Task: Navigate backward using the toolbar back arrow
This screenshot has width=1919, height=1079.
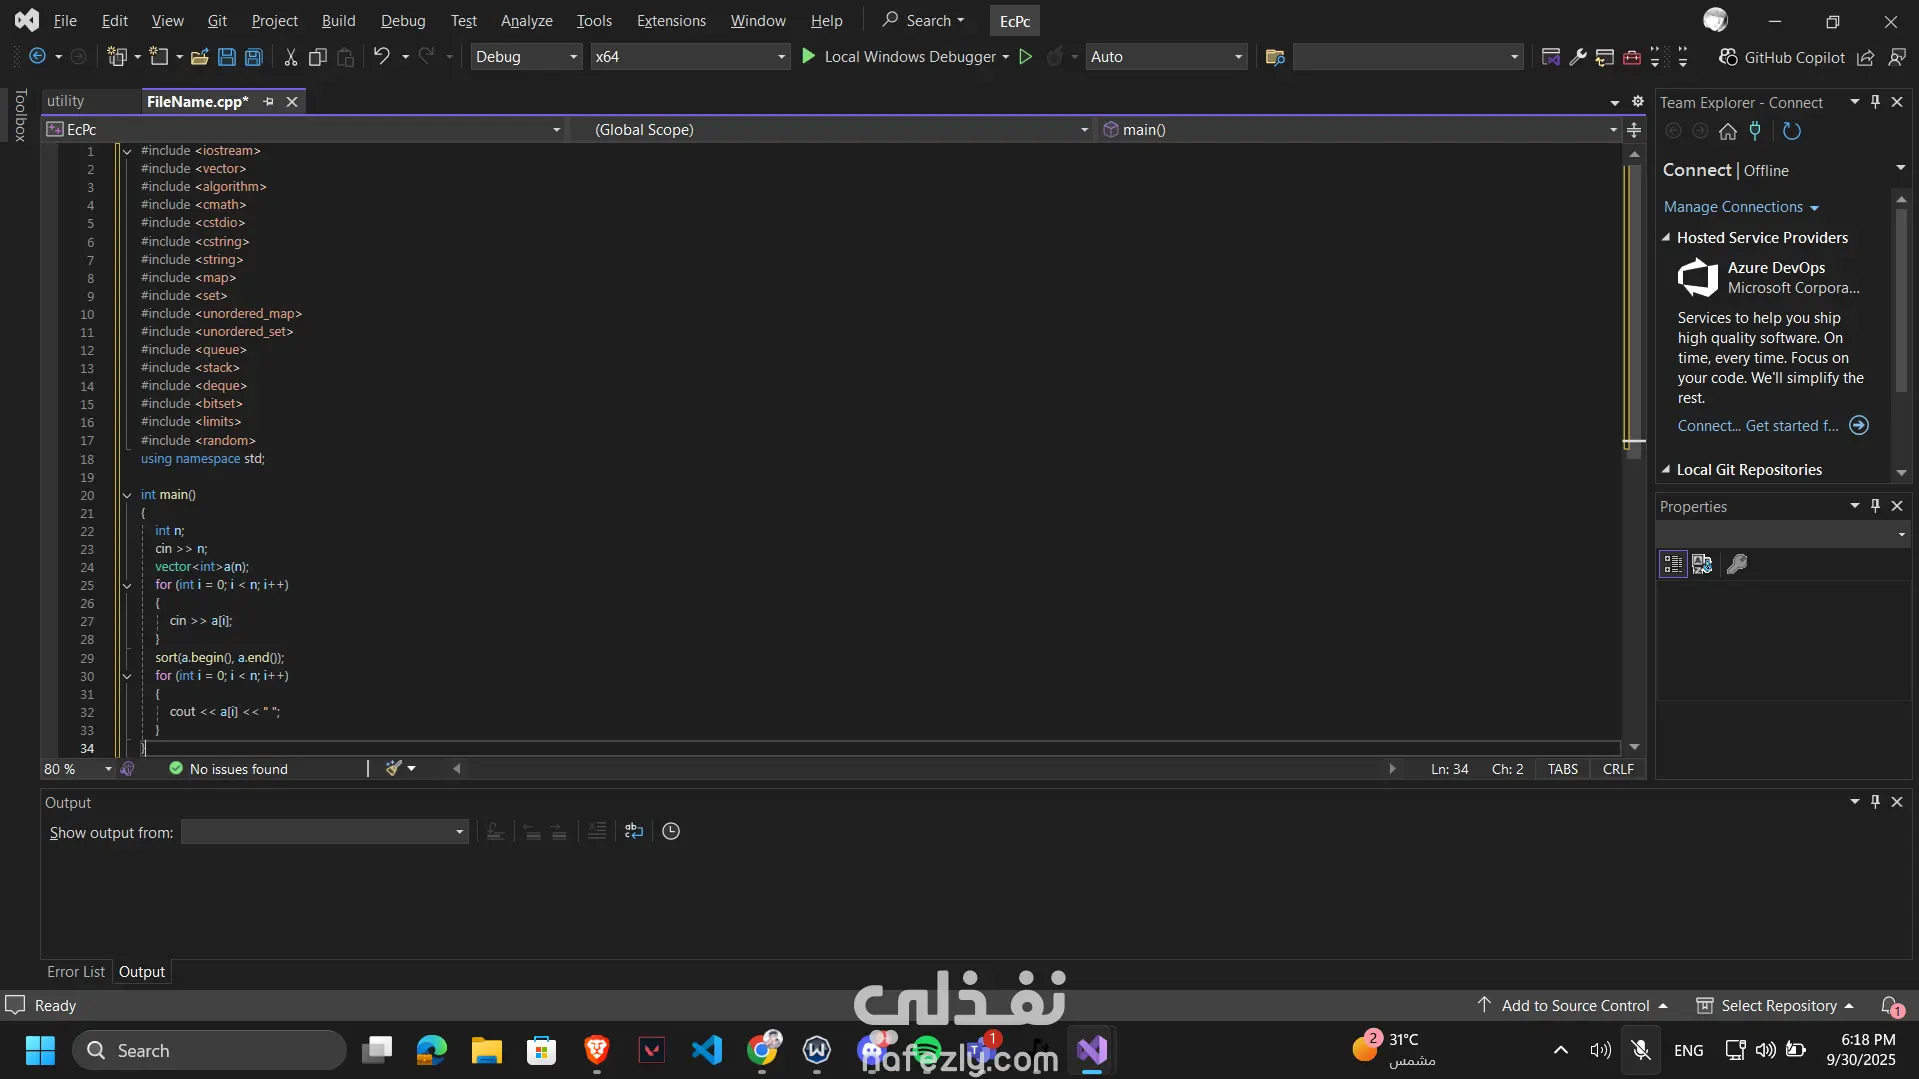Action: coord(37,57)
